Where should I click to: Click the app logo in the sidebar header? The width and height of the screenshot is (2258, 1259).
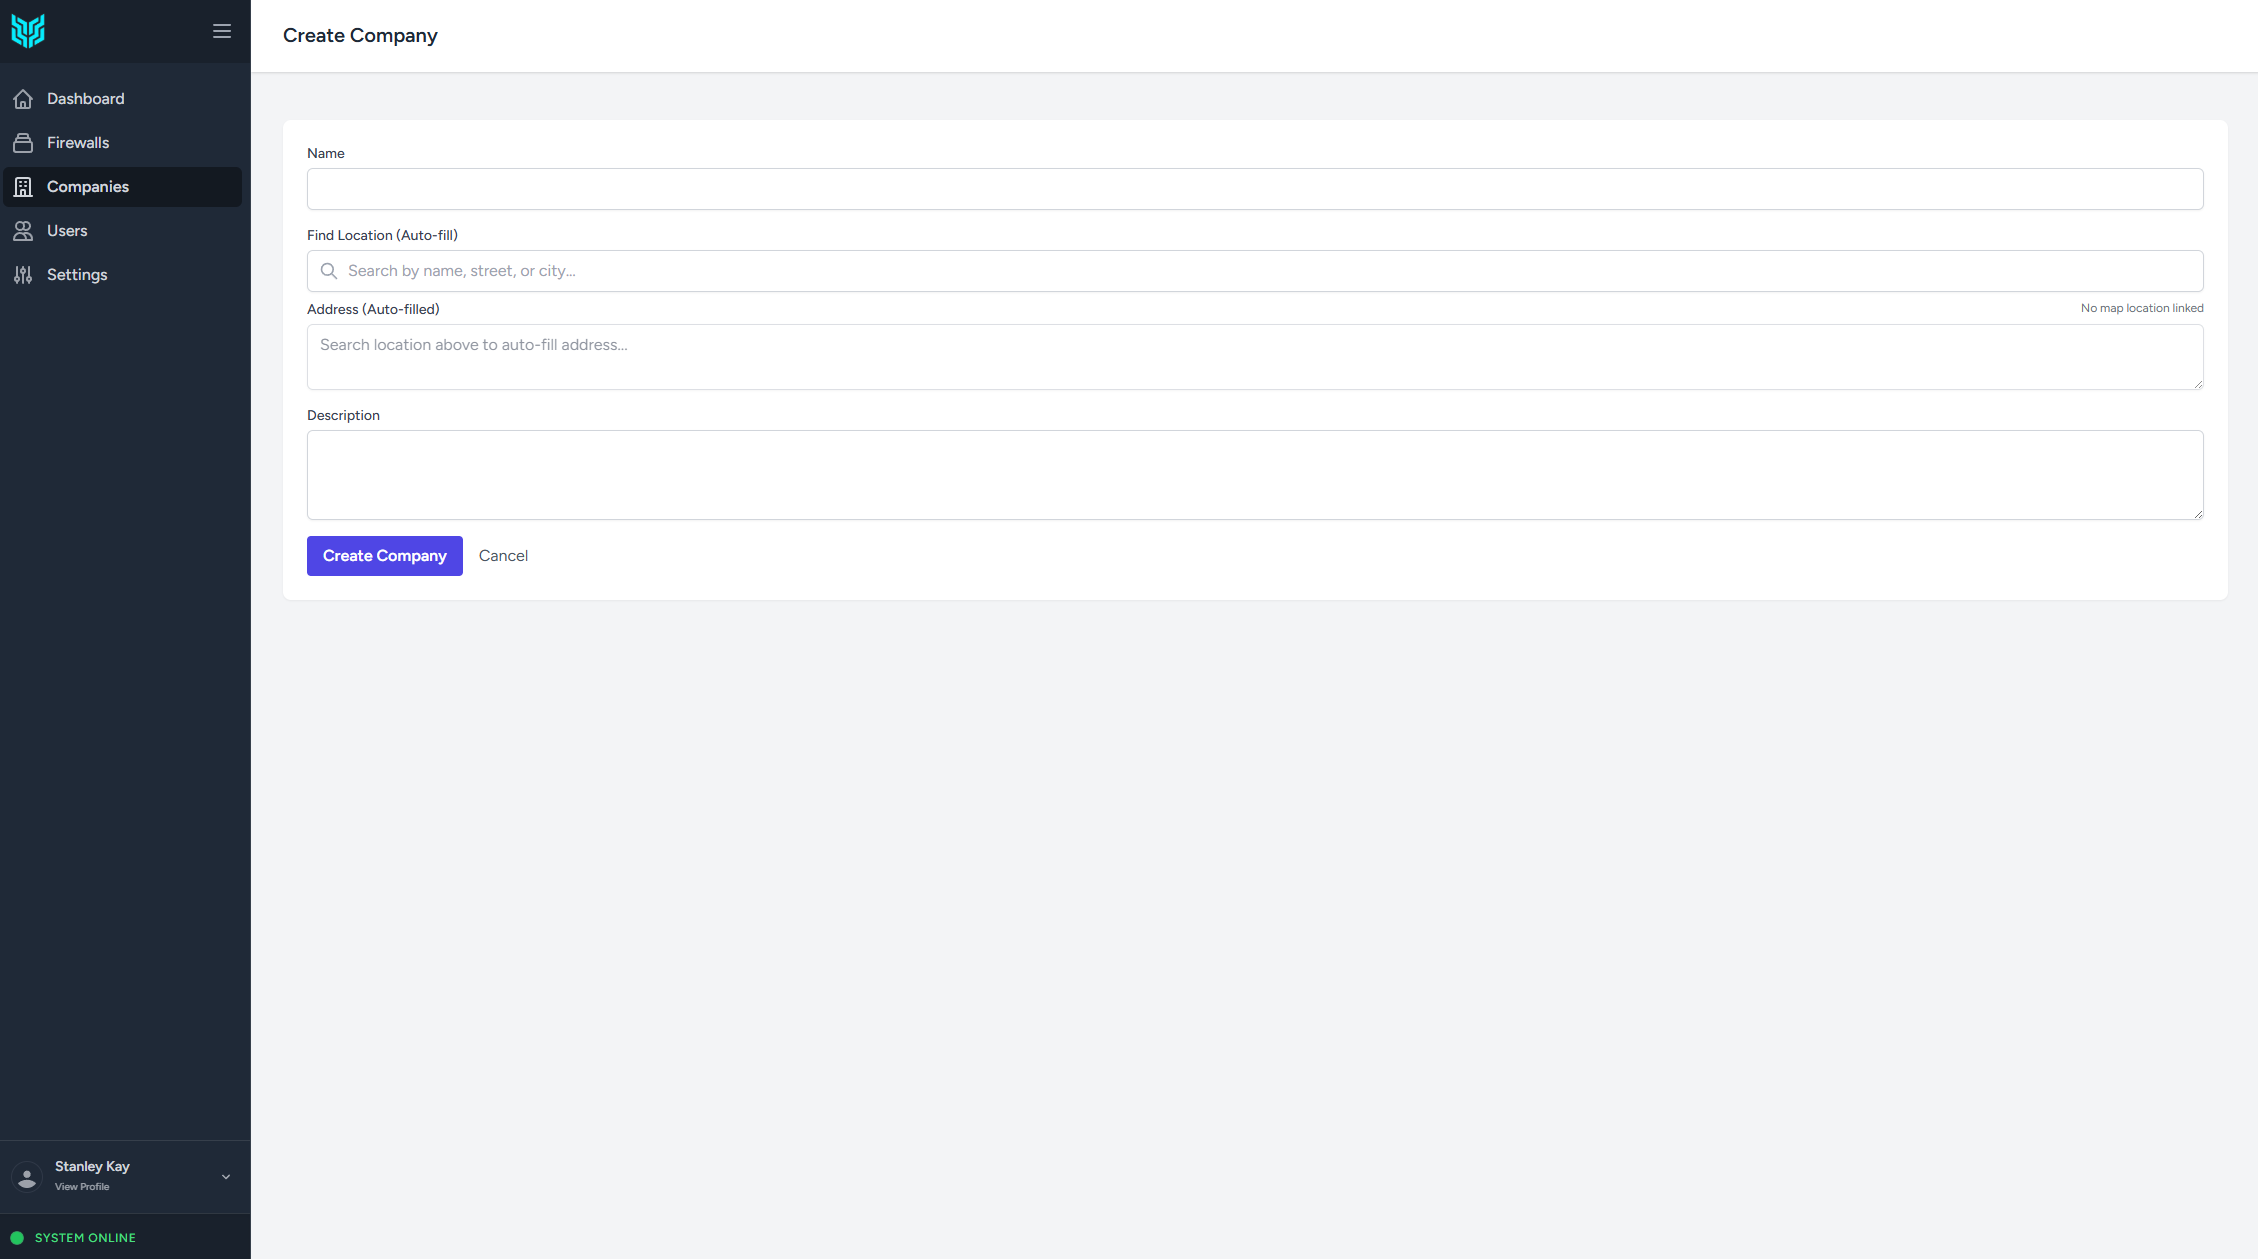click(x=28, y=31)
